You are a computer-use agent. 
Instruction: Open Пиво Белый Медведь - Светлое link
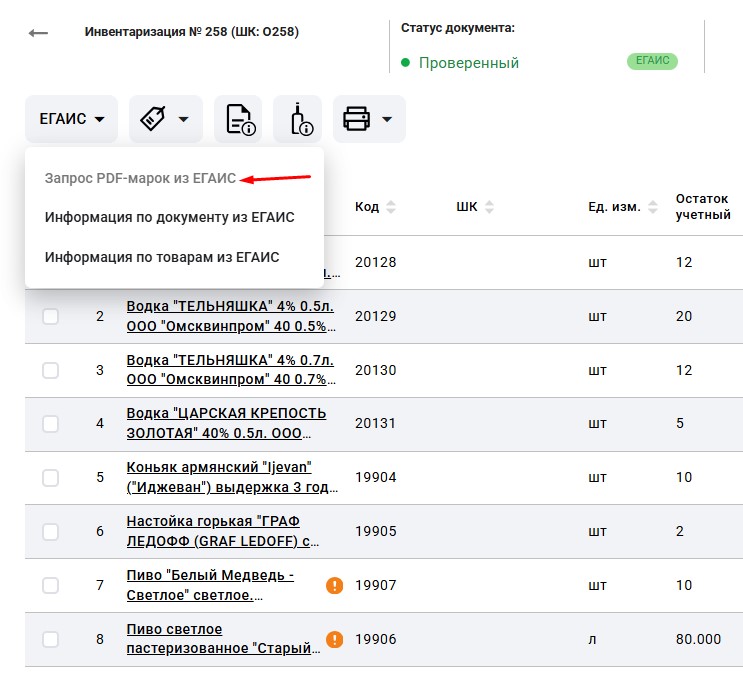point(210,585)
